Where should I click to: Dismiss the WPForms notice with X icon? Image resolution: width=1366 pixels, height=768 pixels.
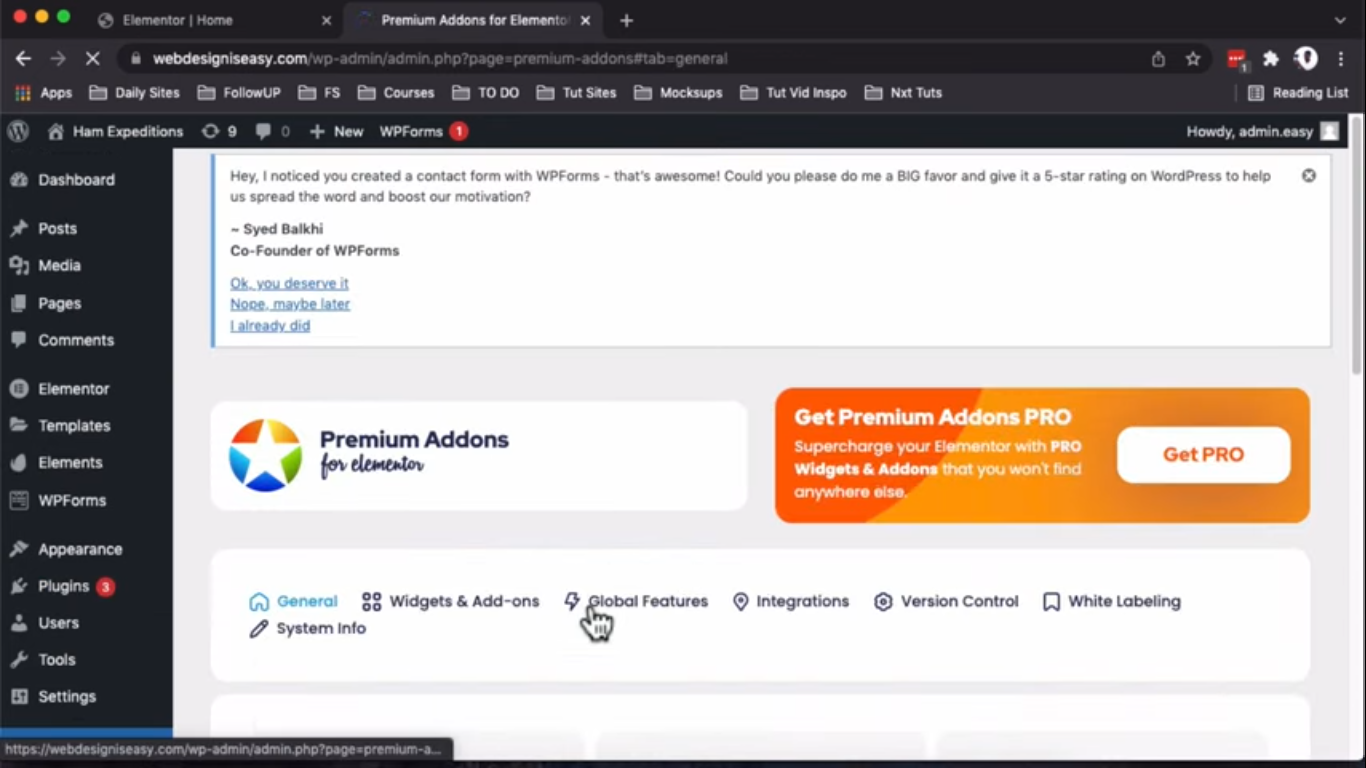(x=1308, y=175)
